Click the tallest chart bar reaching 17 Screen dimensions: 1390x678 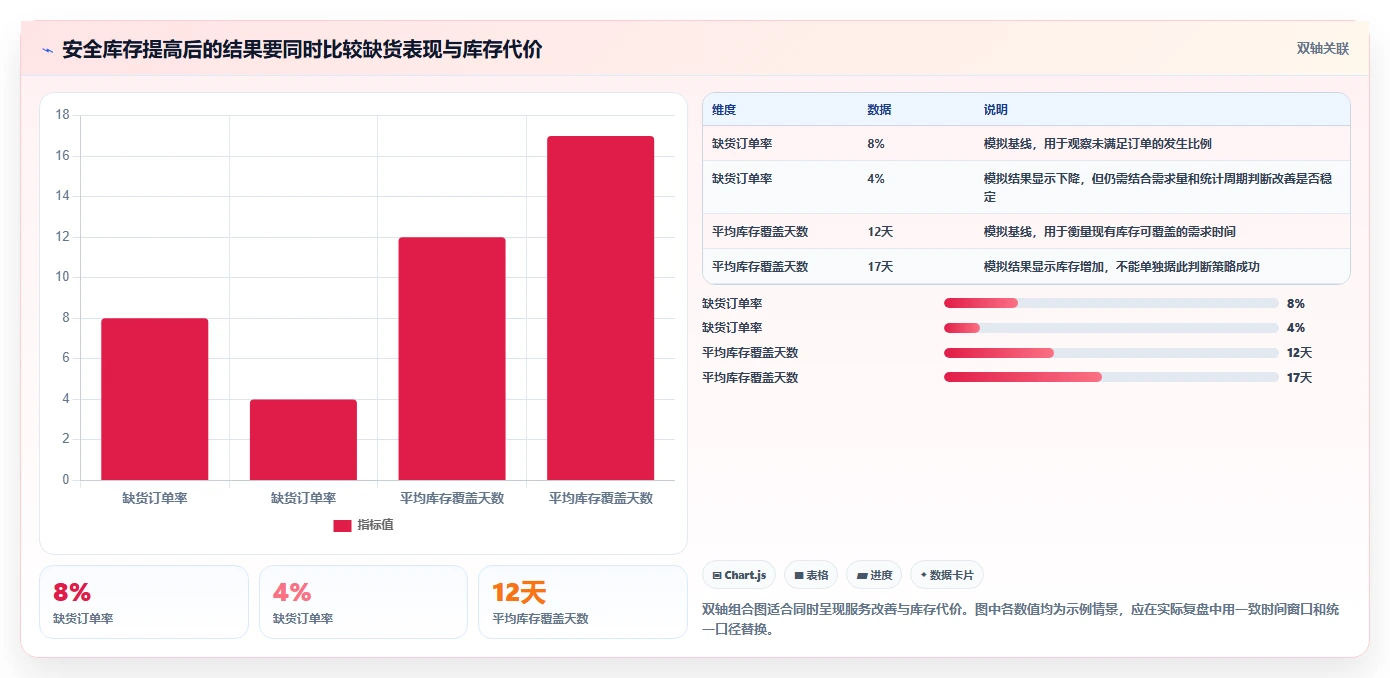pos(600,308)
